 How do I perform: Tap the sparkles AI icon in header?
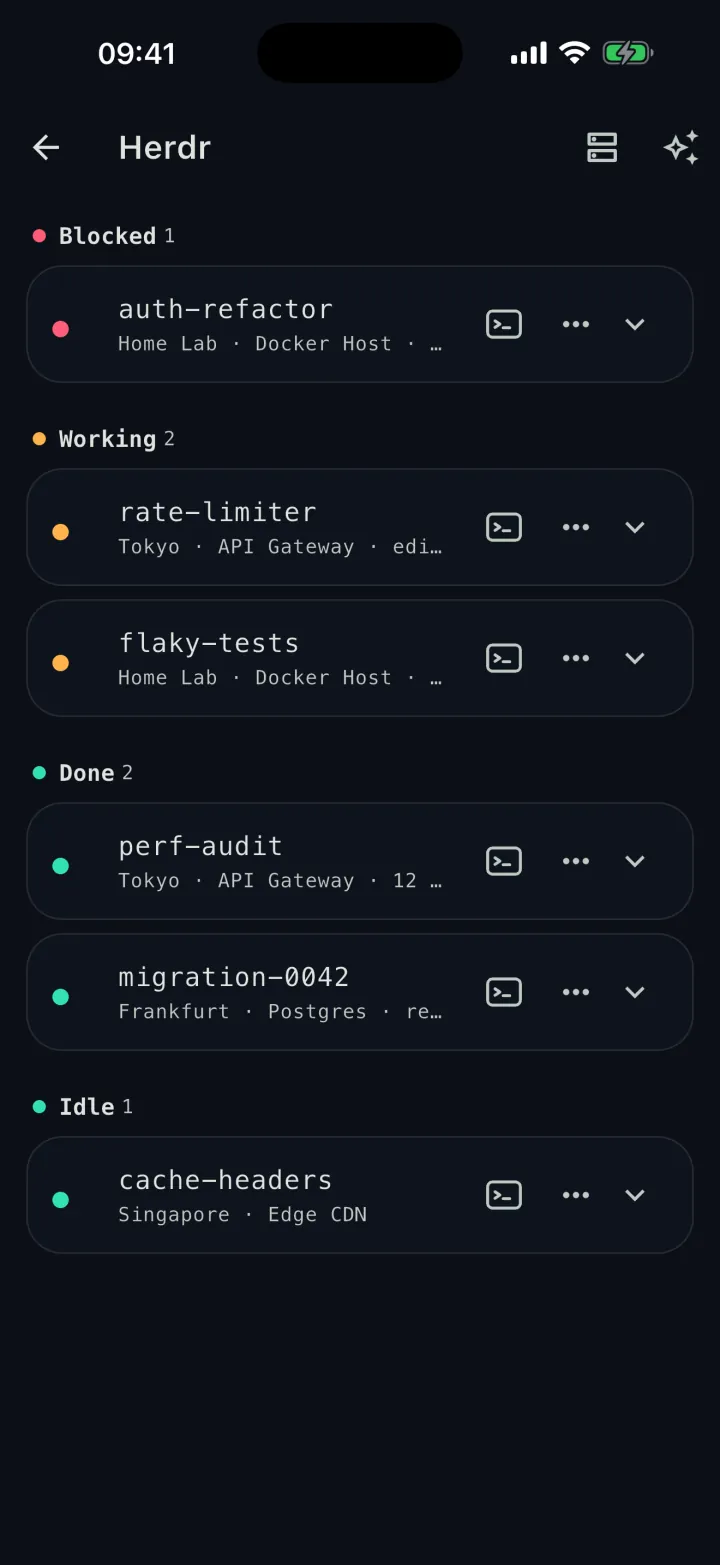coord(681,148)
